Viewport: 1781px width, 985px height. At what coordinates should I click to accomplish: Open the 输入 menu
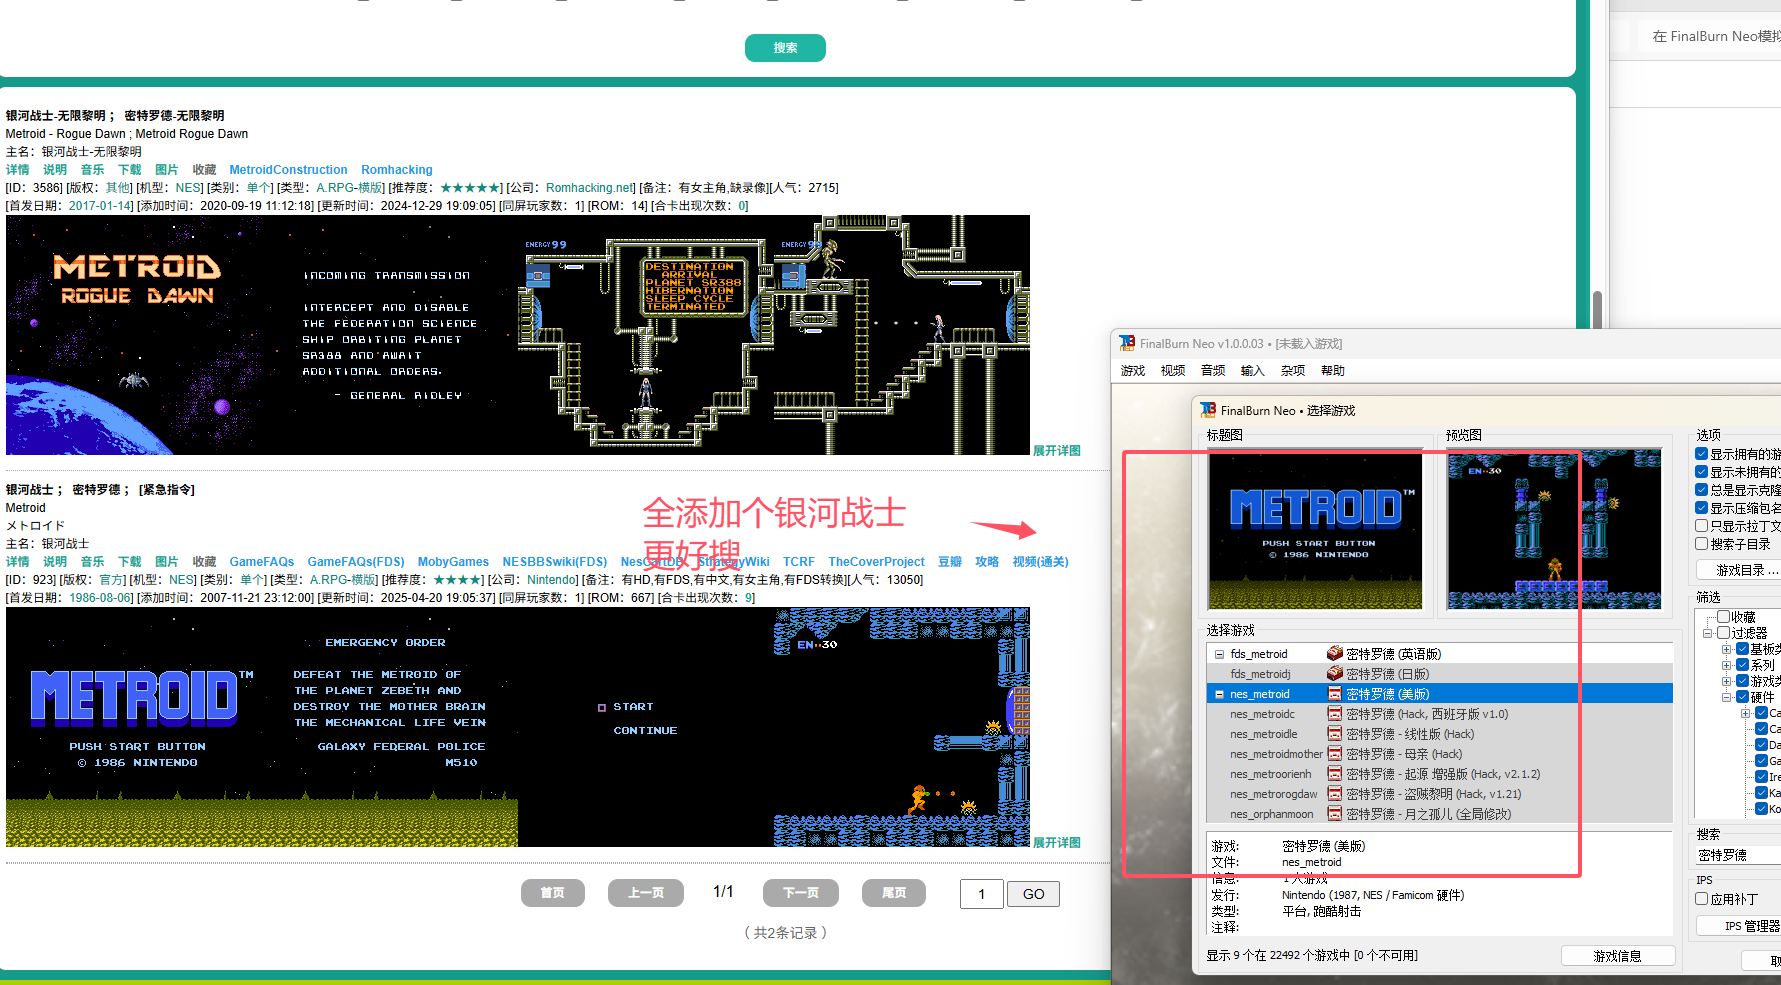(1253, 371)
